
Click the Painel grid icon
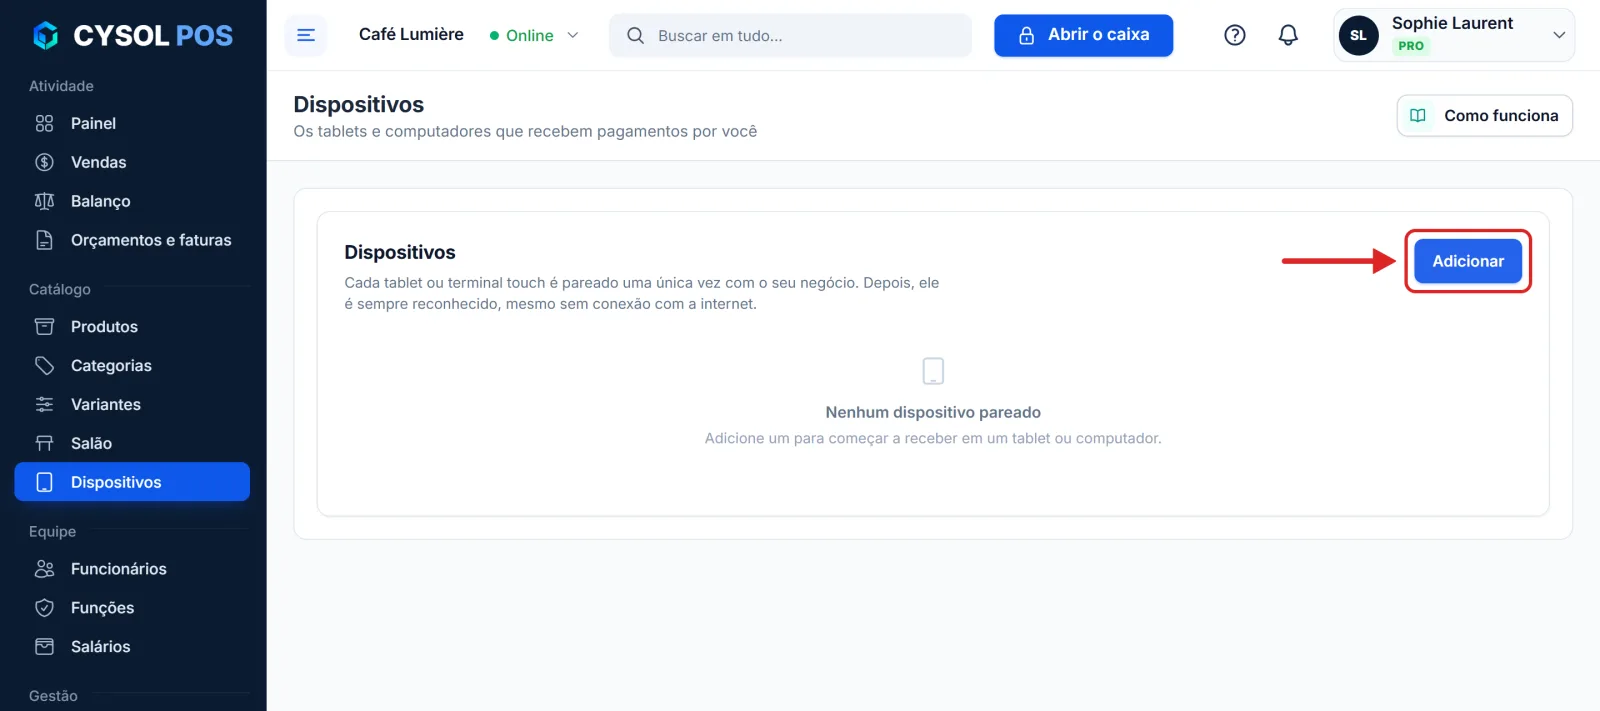(44, 123)
